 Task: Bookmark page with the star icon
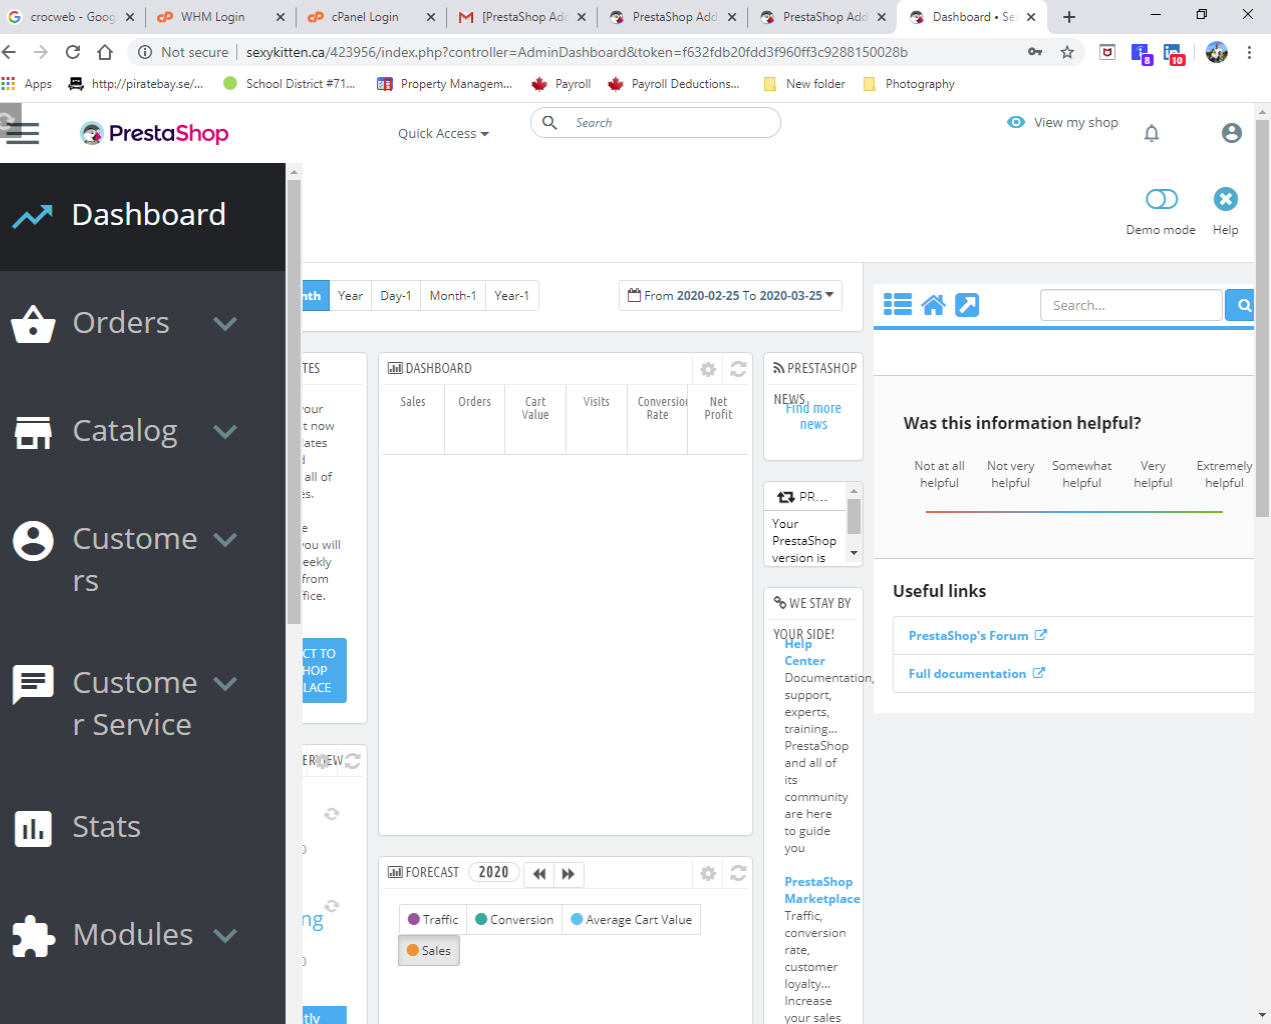tap(1067, 52)
